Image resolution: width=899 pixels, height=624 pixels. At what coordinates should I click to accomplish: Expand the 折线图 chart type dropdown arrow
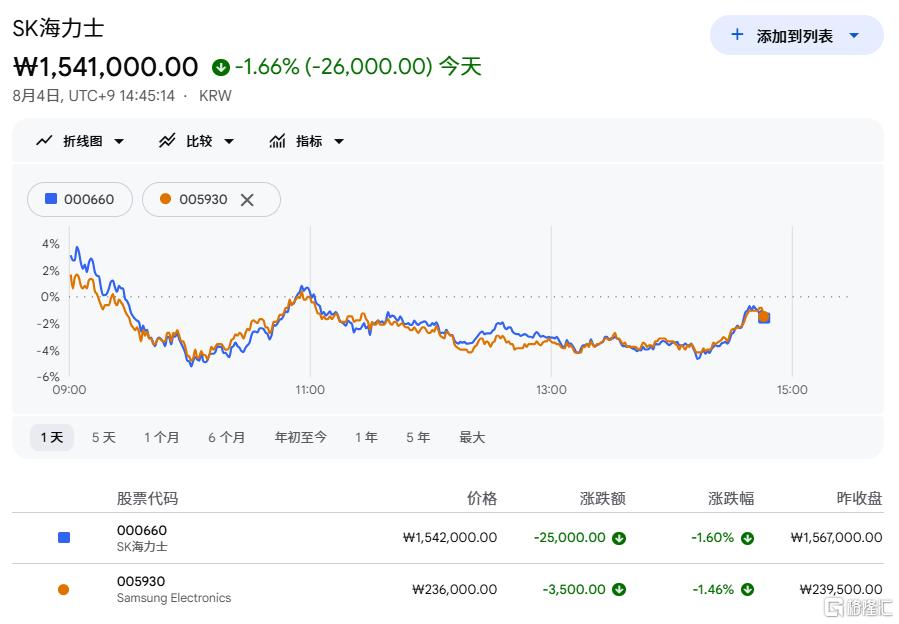(x=119, y=142)
